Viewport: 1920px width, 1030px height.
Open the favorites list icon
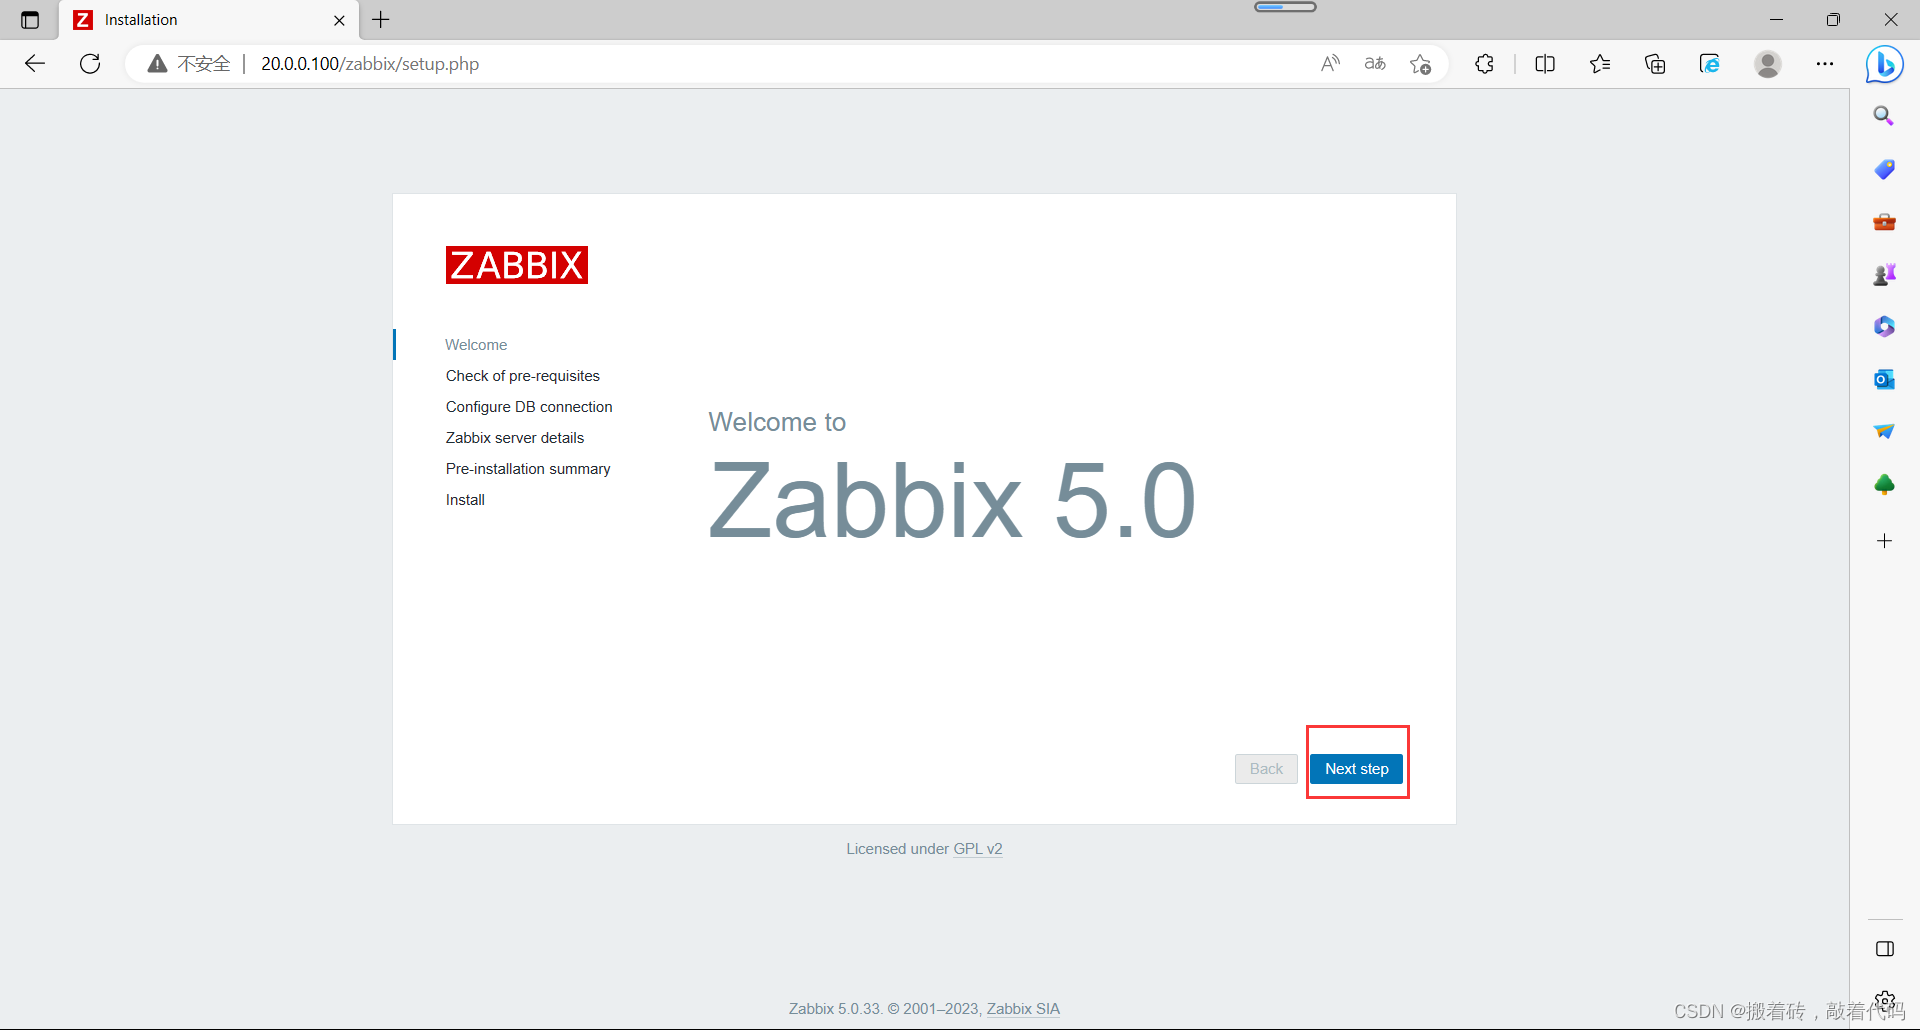coord(1600,64)
